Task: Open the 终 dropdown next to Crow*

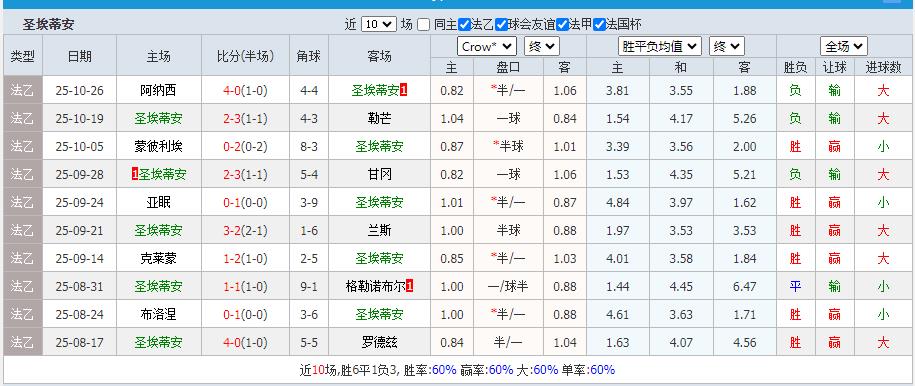Action: pyautogui.click(x=542, y=46)
